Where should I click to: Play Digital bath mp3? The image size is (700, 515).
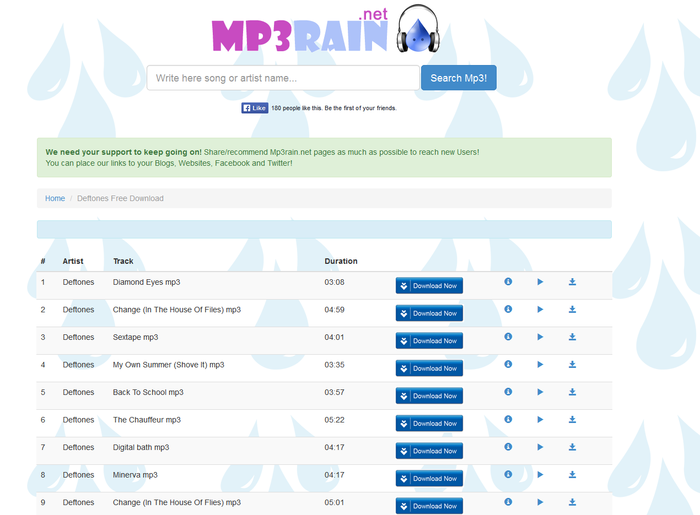540,447
